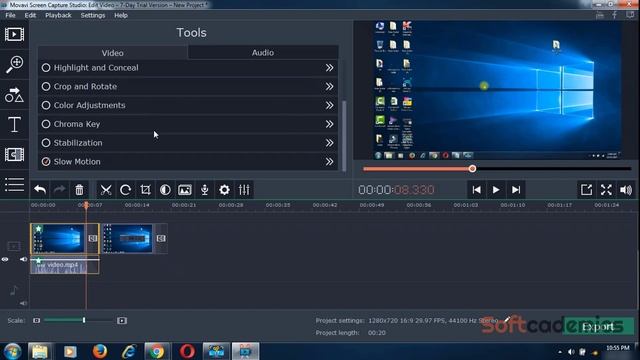This screenshot has height=360, width=640.
Task: Select the second video clip thumbnail
Action: point(128,238)
